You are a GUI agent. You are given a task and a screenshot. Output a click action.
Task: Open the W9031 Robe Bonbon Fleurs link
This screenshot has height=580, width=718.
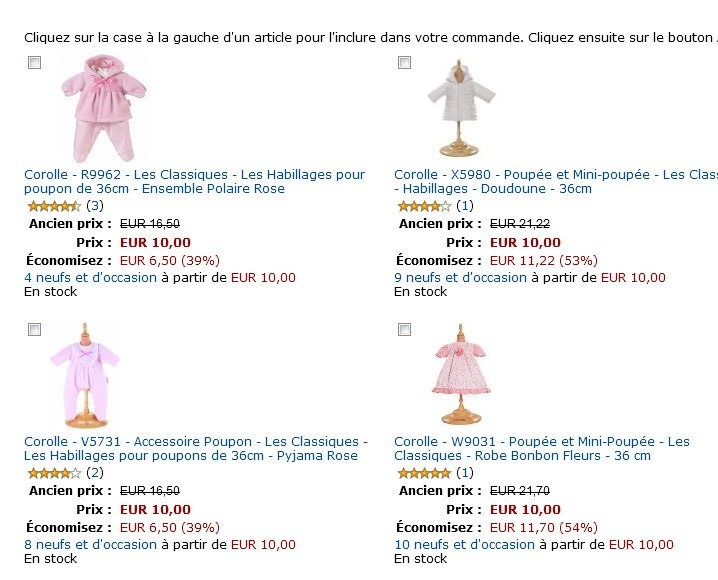(541, 448)
